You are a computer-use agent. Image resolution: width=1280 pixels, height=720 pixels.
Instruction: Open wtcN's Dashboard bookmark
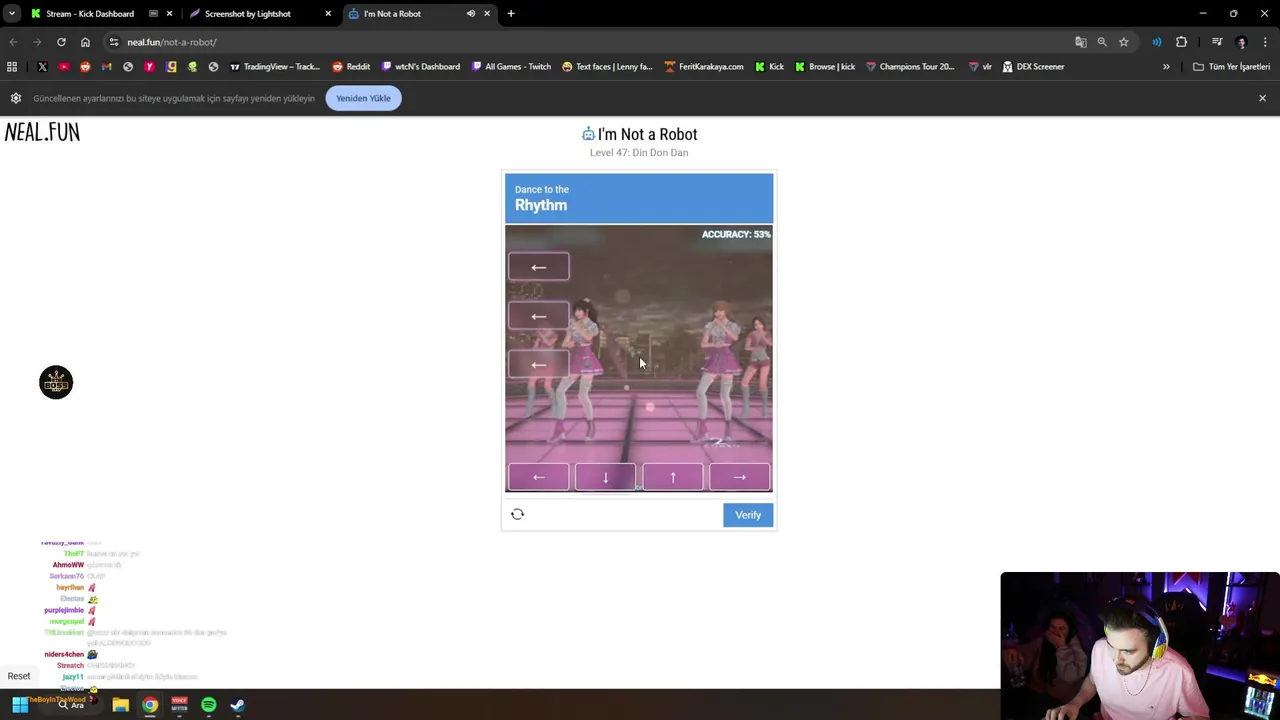[x=421, y=67]
